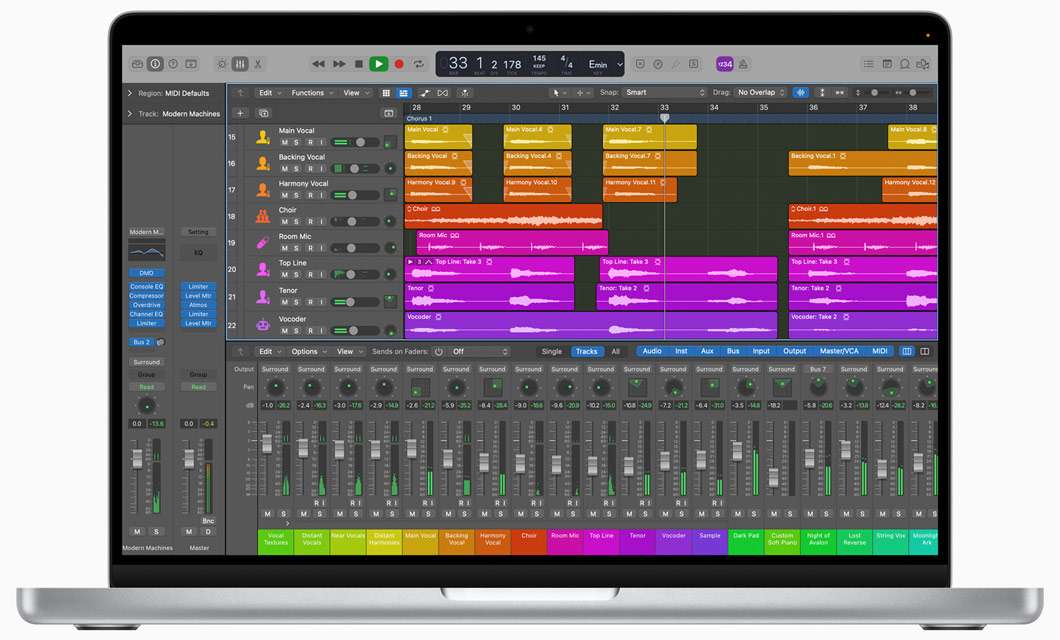Click the Stop transport button
The image size is (1060, 640).
pyautogui.click(x=359, y=64)
